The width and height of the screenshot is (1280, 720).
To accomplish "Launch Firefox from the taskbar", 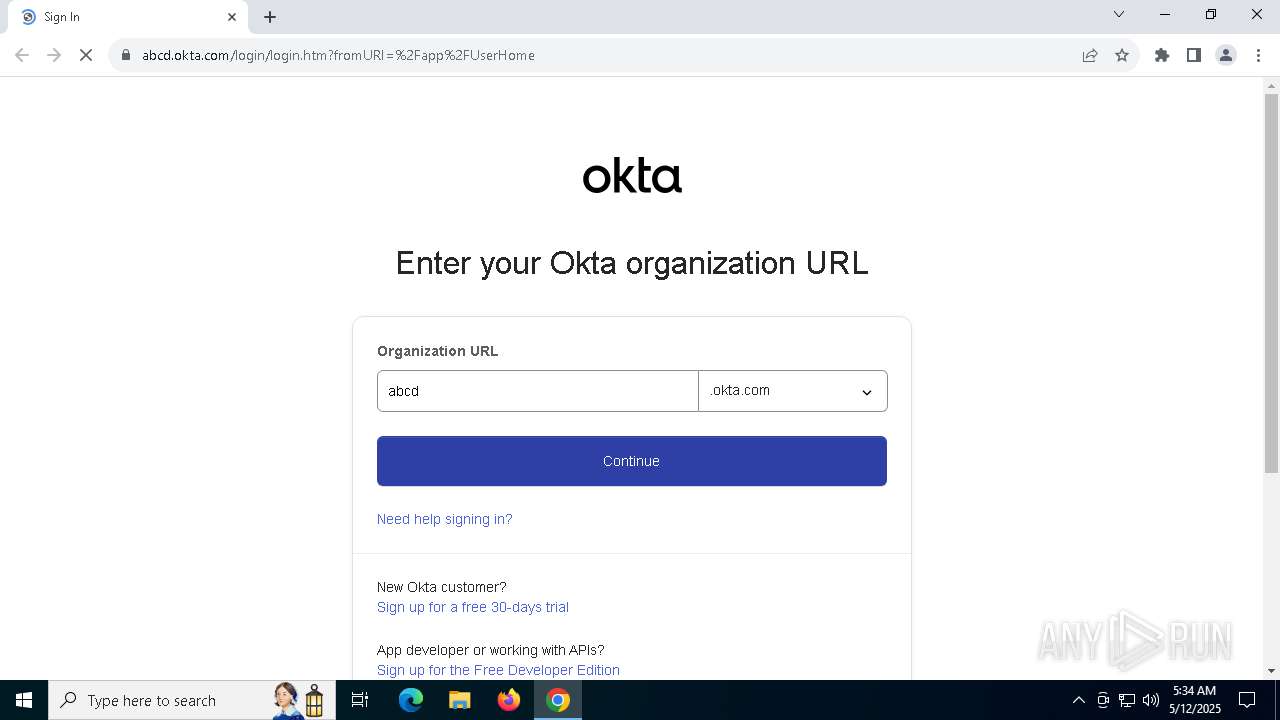I will pyautogui.click(x=509, y=700).
